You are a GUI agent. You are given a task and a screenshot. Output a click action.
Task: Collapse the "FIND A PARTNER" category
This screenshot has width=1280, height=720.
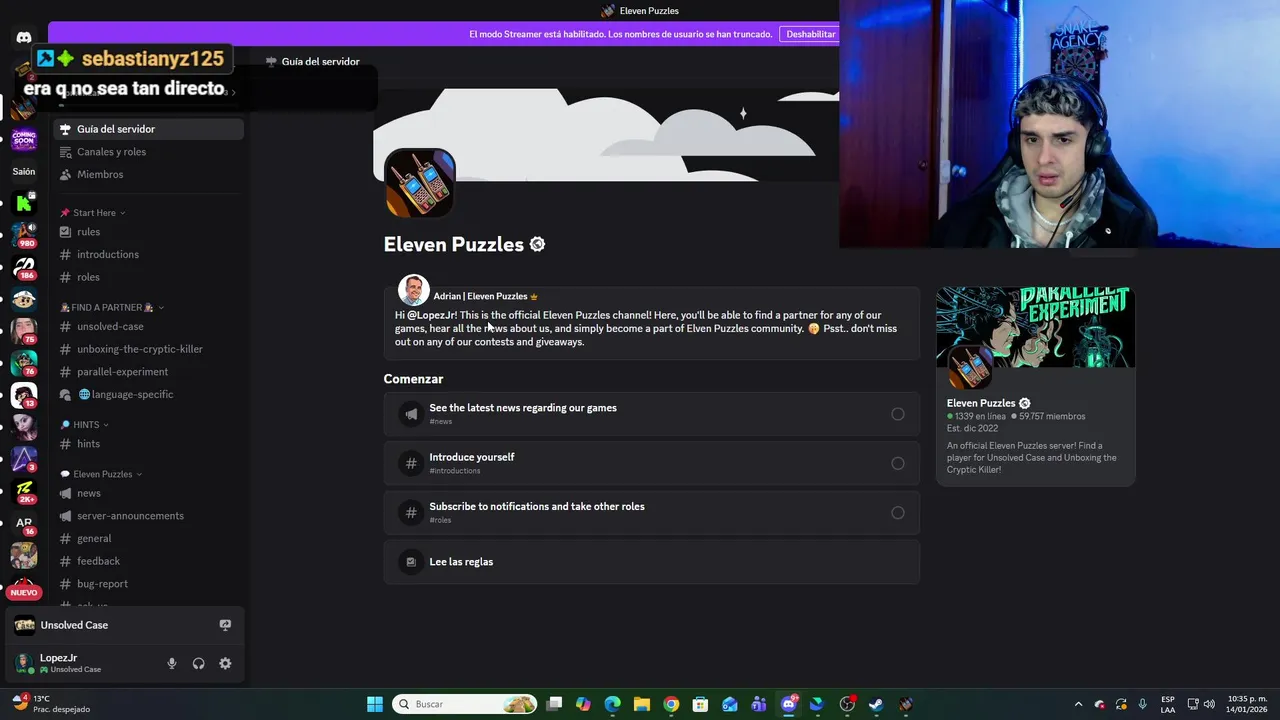pyautogui.click(x=112, y=307)
